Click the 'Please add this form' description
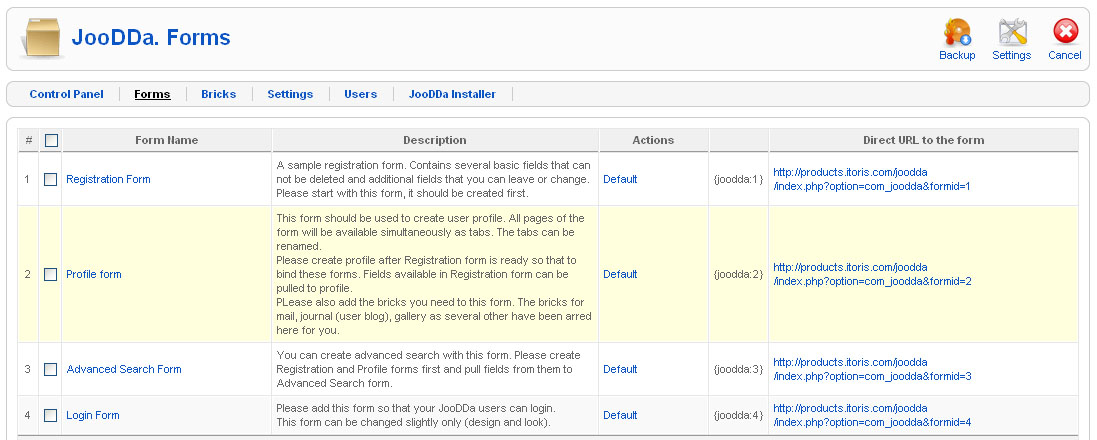 pos(416,416)
